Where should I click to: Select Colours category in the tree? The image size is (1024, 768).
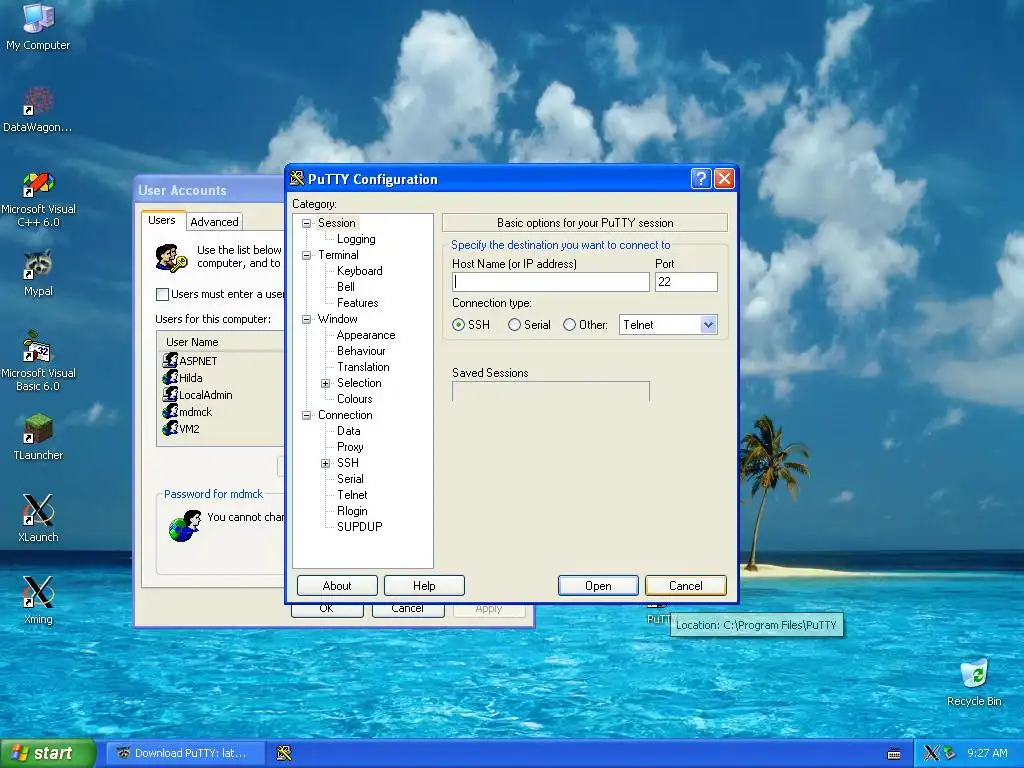click(x=355, y=399)
